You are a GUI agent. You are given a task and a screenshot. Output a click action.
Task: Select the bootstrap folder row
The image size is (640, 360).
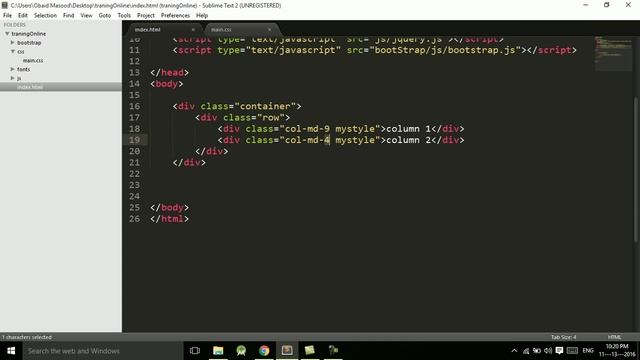pos(61,42)
